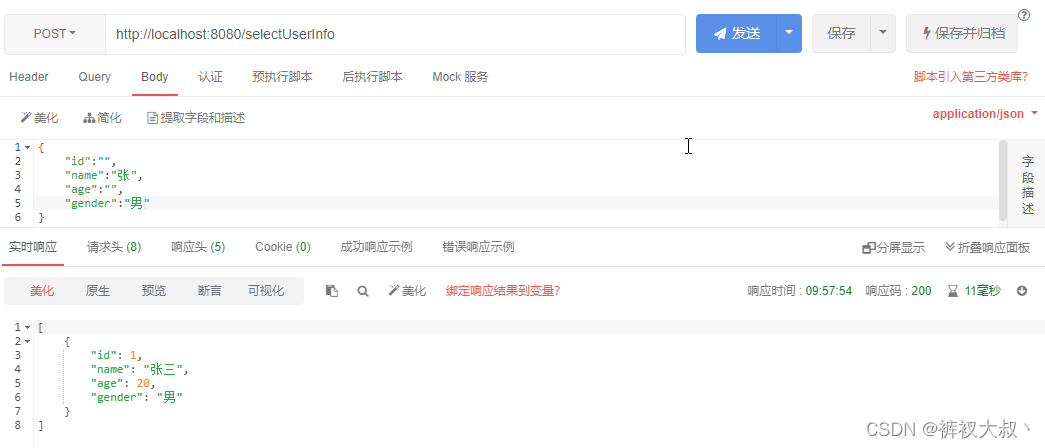This screenshot has width=1045, height=448.
Task: Switch to the 预执行脚本 tab
Action: [283, 77]
